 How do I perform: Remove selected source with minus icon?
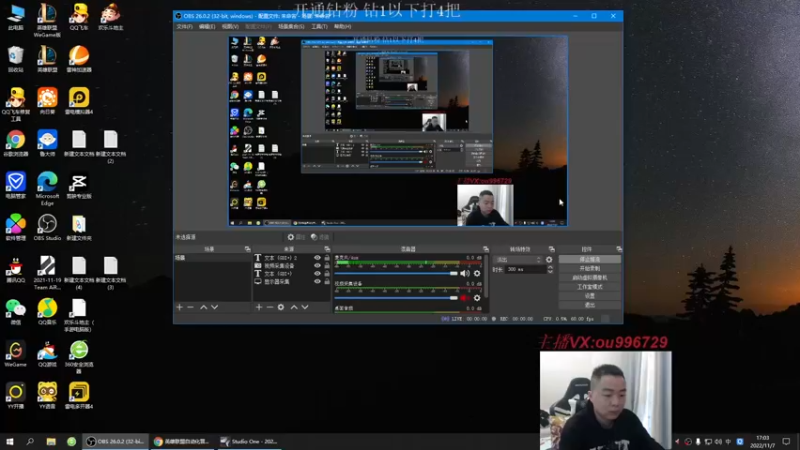click(x=270, y=307)
